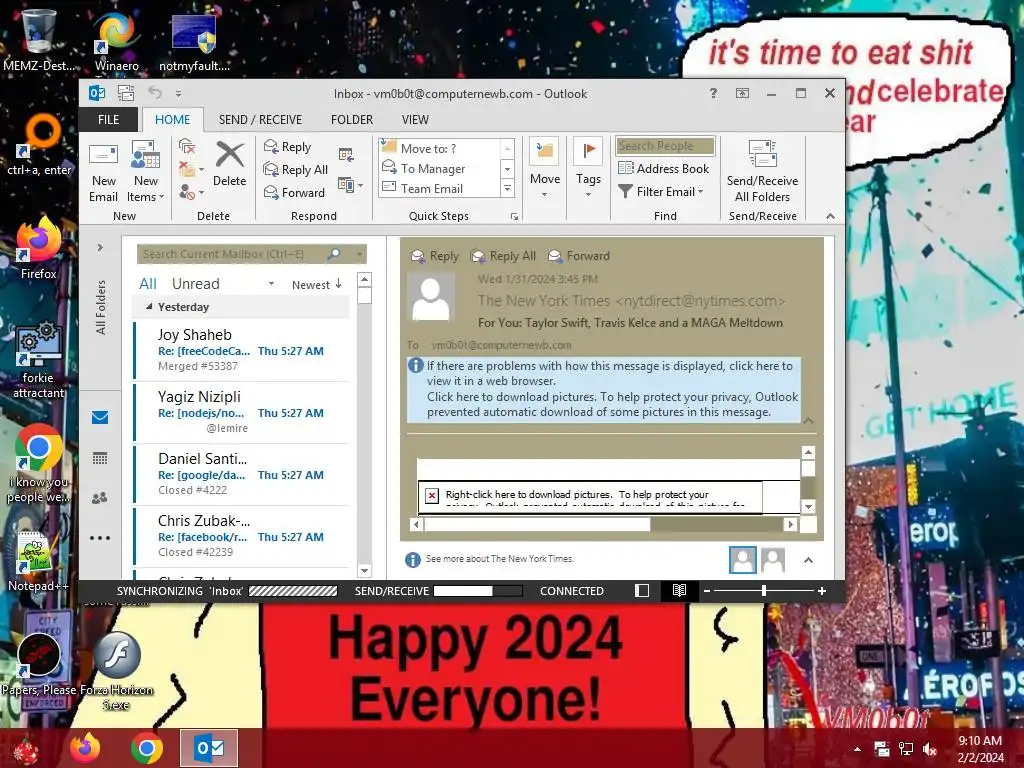
Task: Select the To Manager quick step
Action: pyautogui.click(x=439, y=168)
